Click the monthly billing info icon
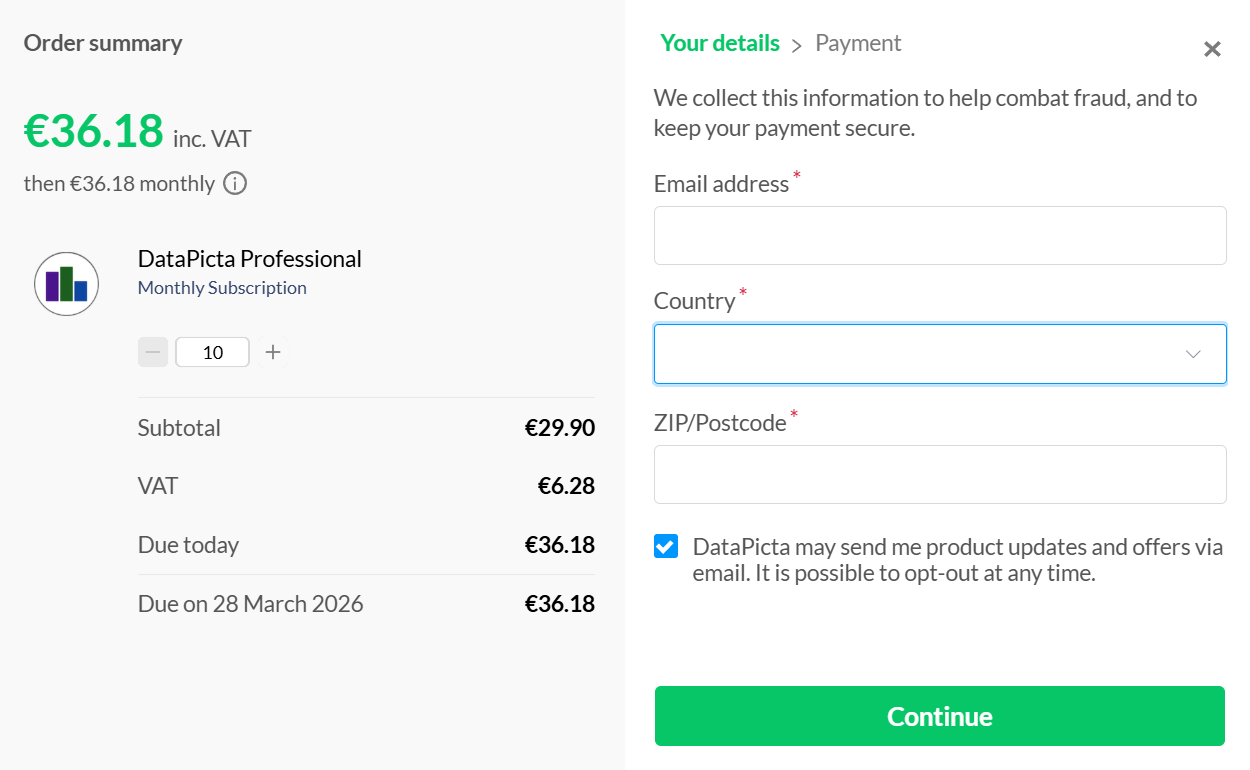The height and width of the screenshot is (770, 1250). click(235, 183)
